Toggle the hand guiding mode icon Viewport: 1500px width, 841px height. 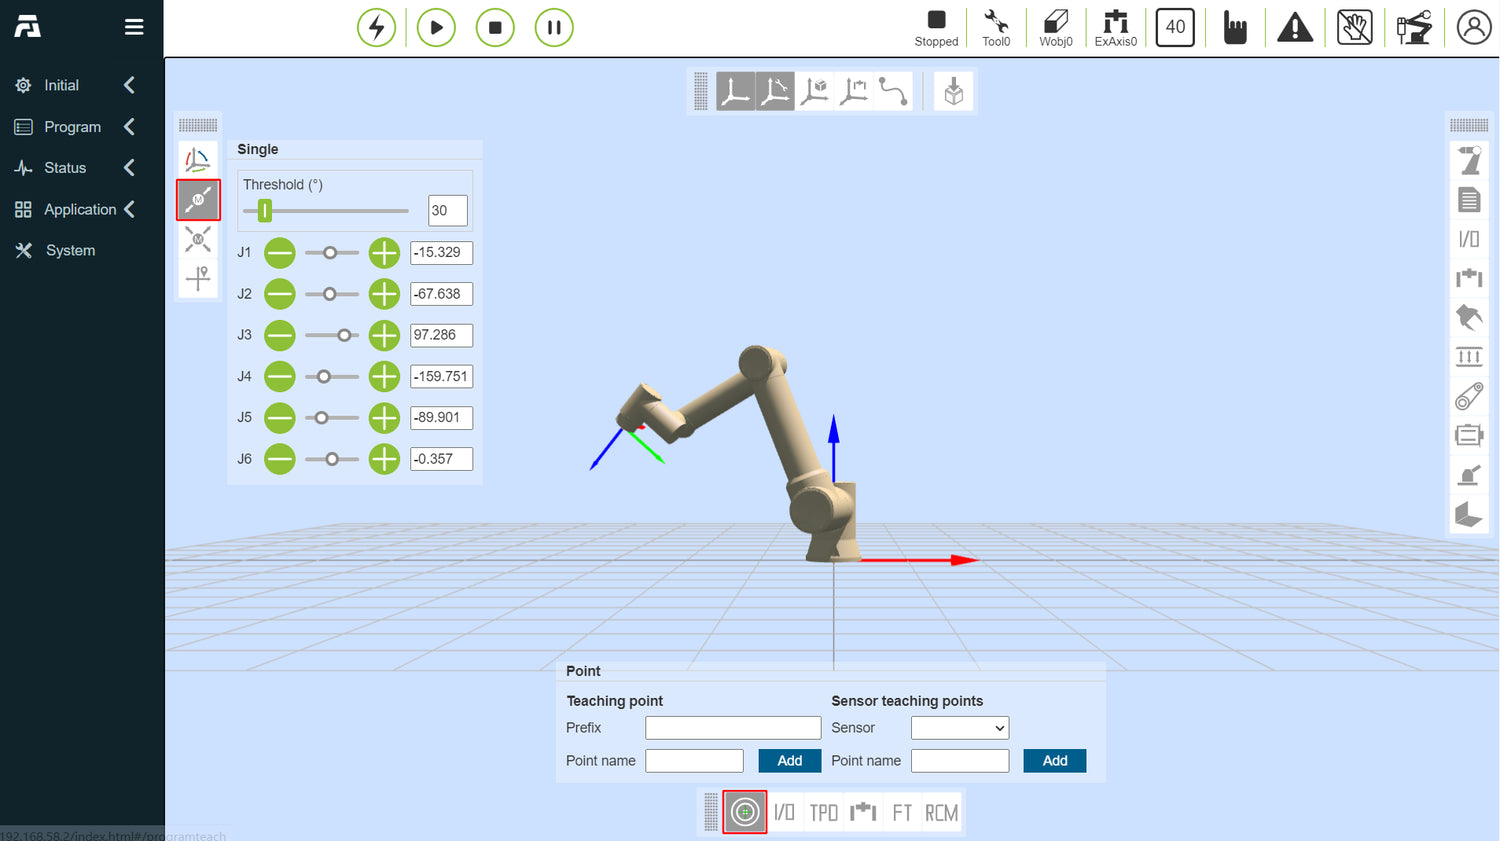coord(1354,27)
